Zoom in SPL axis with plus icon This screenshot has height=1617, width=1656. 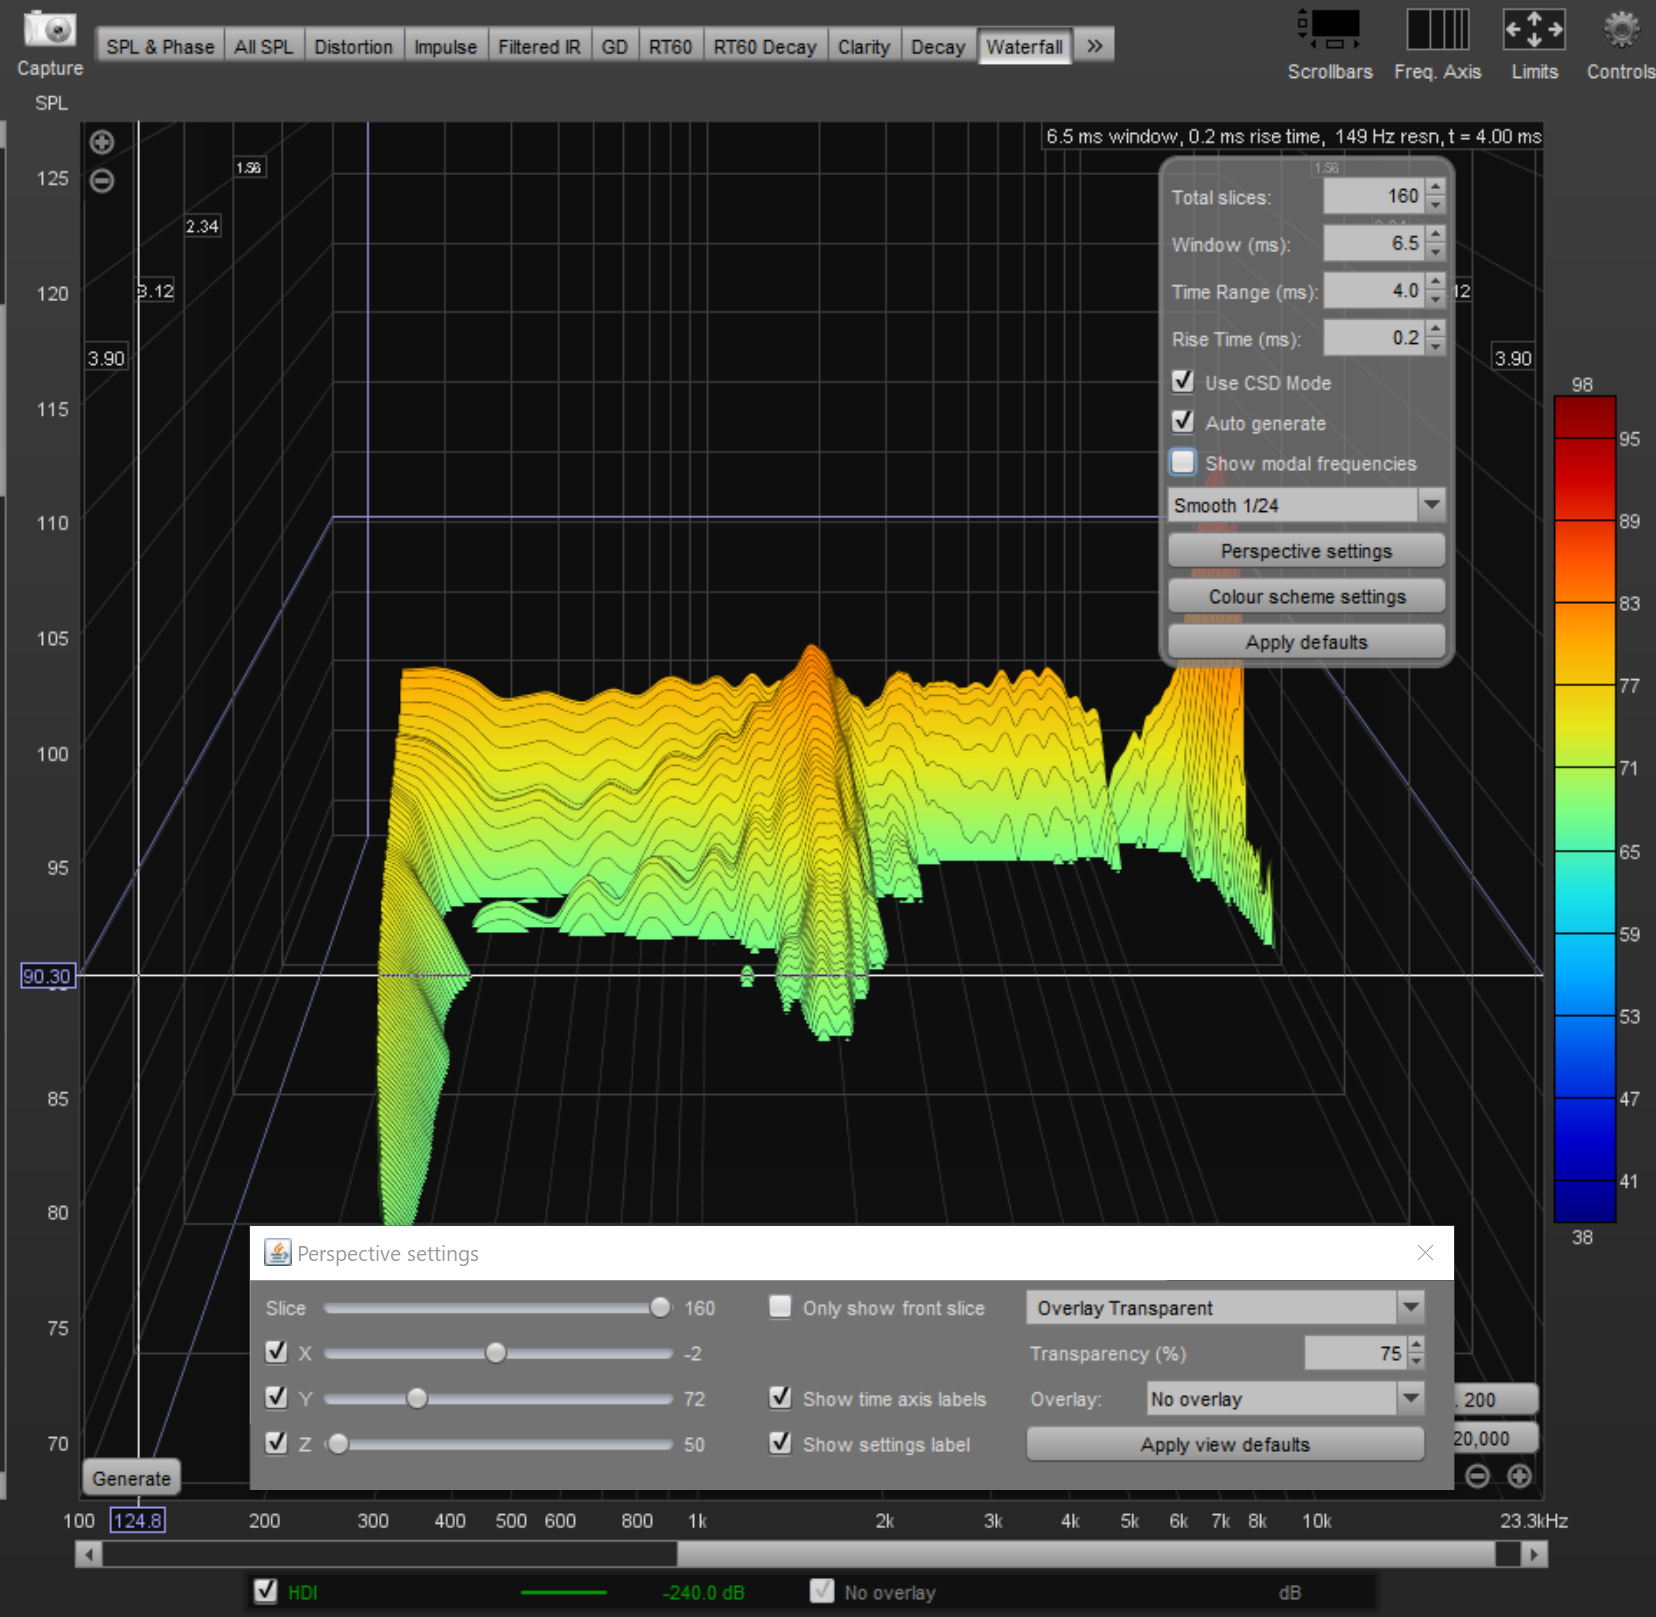pyautogui.click(x=102, y=142)
